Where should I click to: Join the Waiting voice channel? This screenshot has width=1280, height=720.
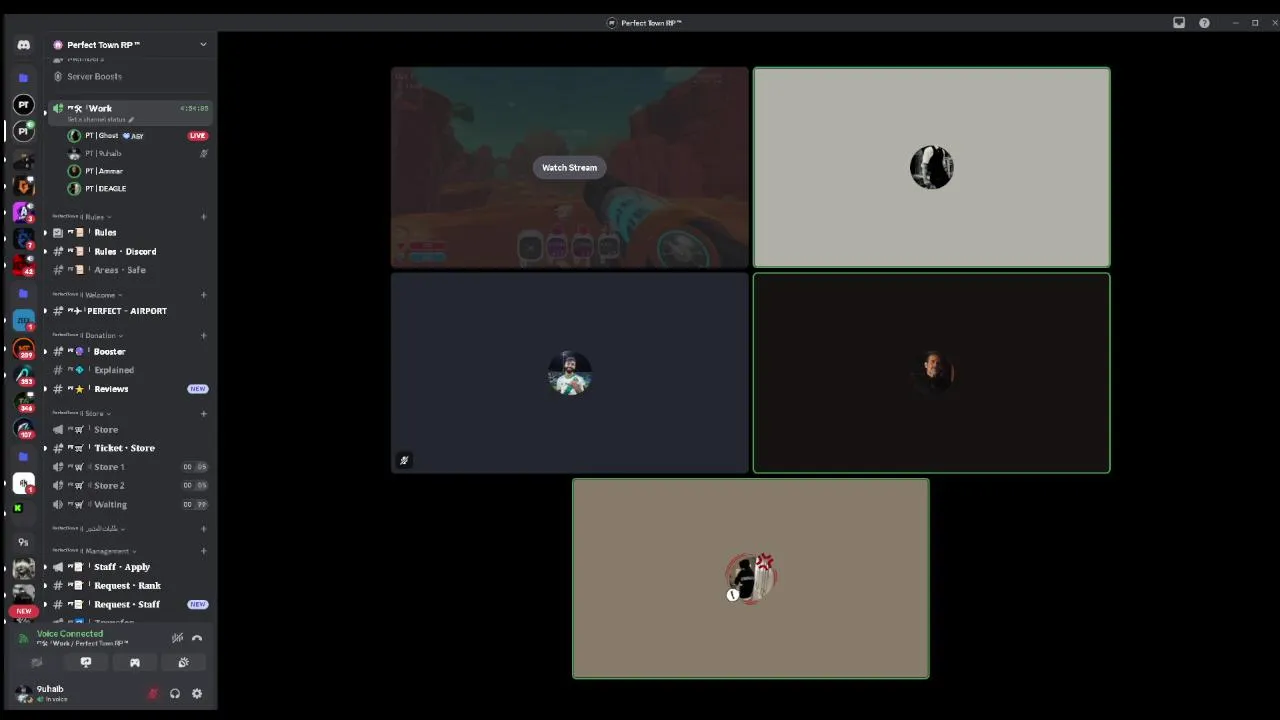[130, 504]
